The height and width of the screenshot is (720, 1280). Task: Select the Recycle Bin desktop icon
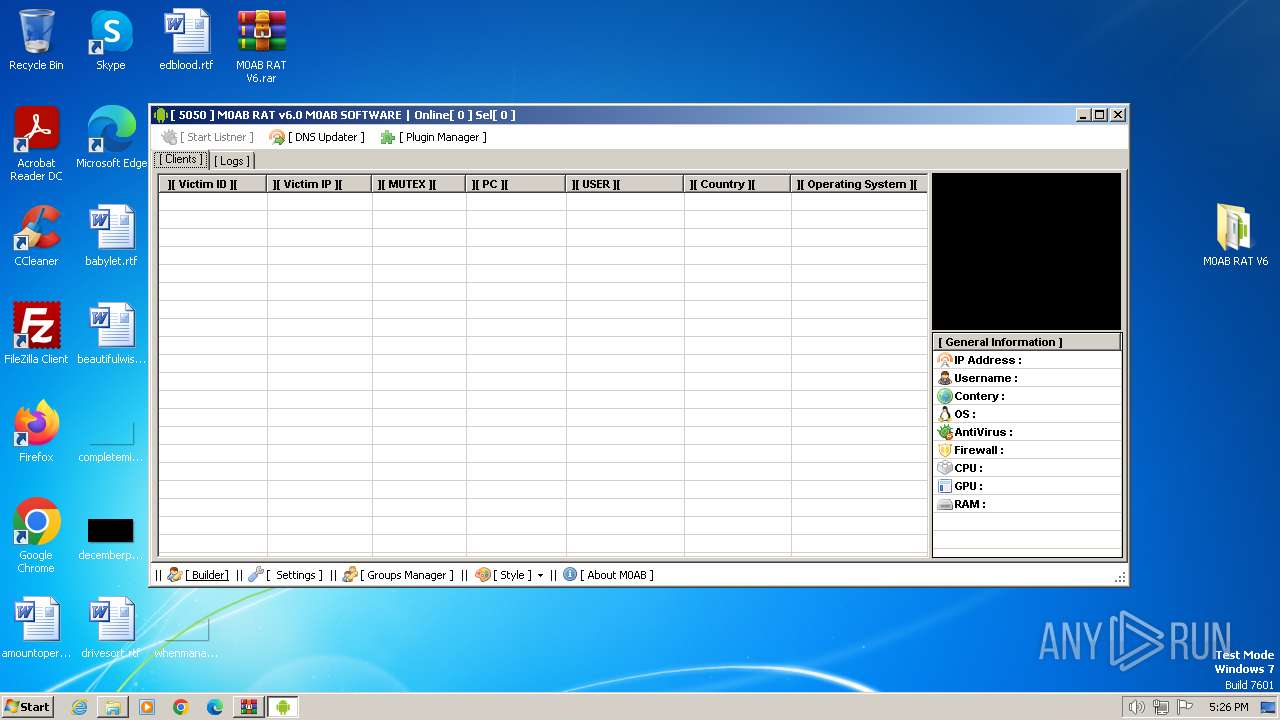pos(36,40)
